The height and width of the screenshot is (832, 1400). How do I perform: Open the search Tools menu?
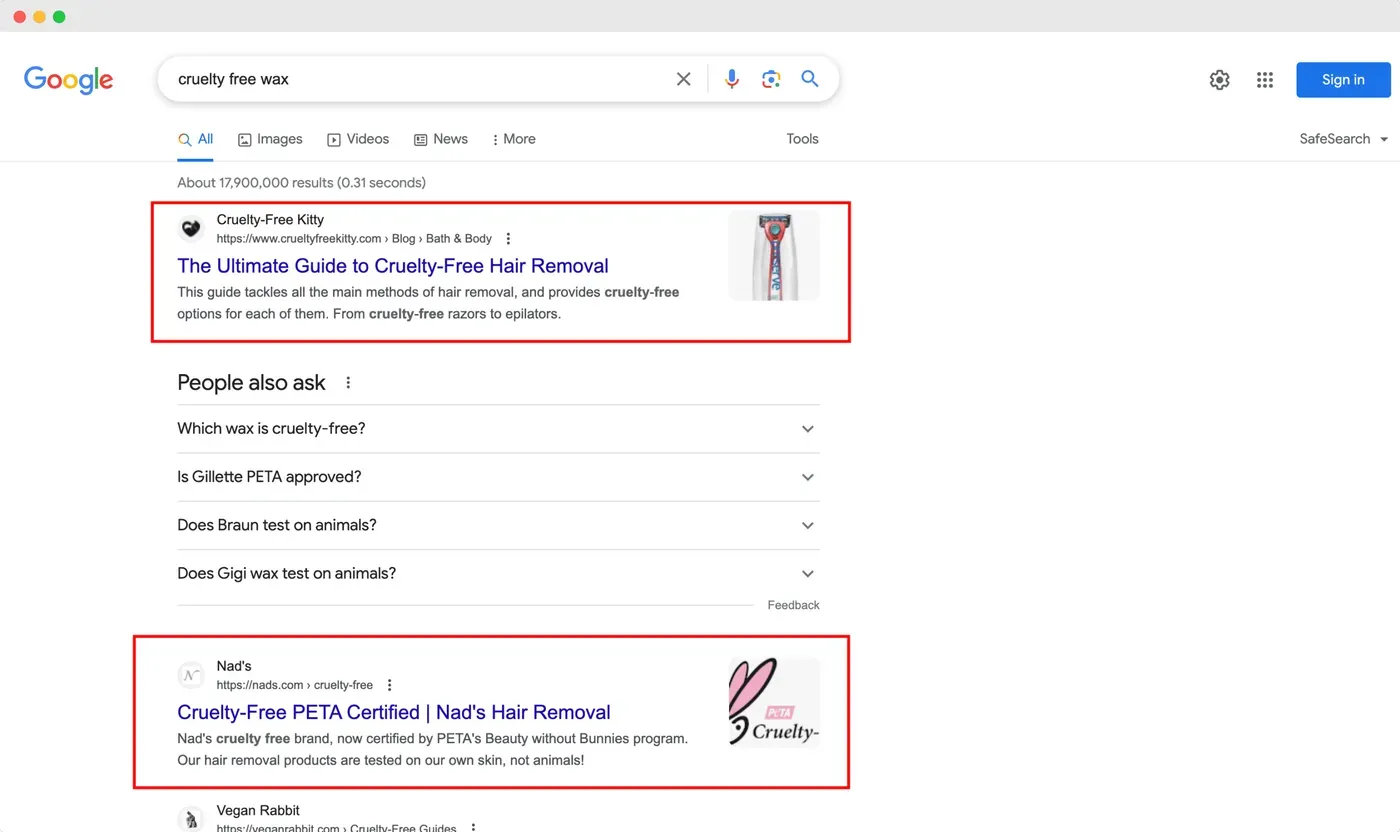coord(802,139)
